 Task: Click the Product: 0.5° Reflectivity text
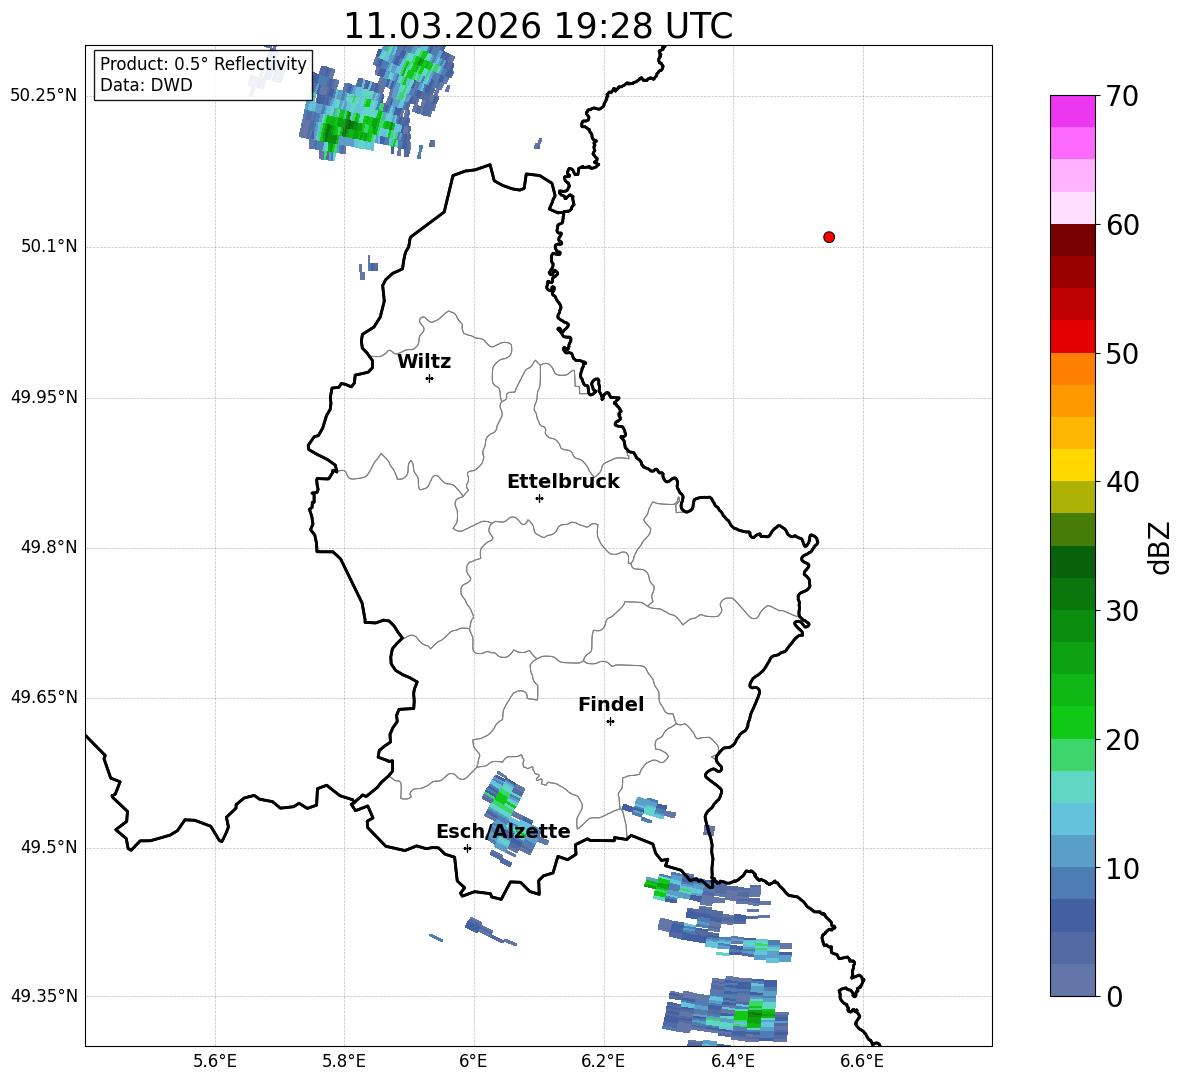[x=203, y=64]
